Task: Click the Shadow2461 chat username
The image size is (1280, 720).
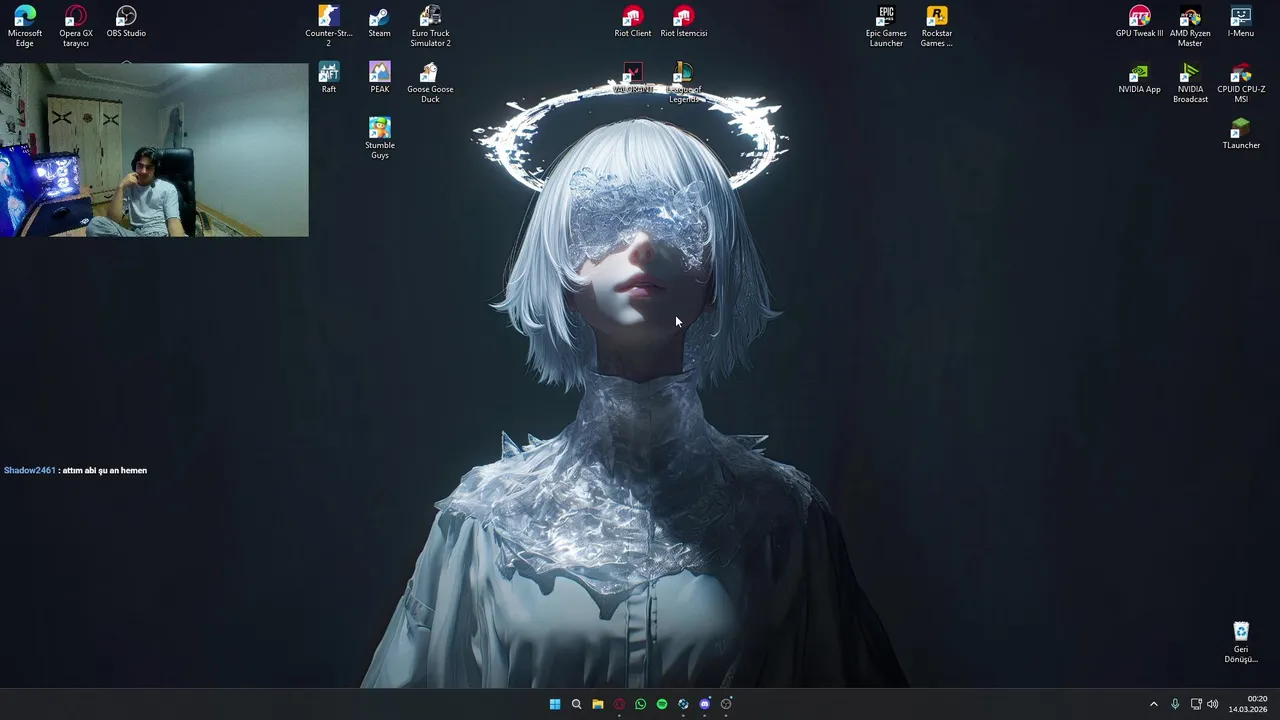Action: [x=30, y=470]
